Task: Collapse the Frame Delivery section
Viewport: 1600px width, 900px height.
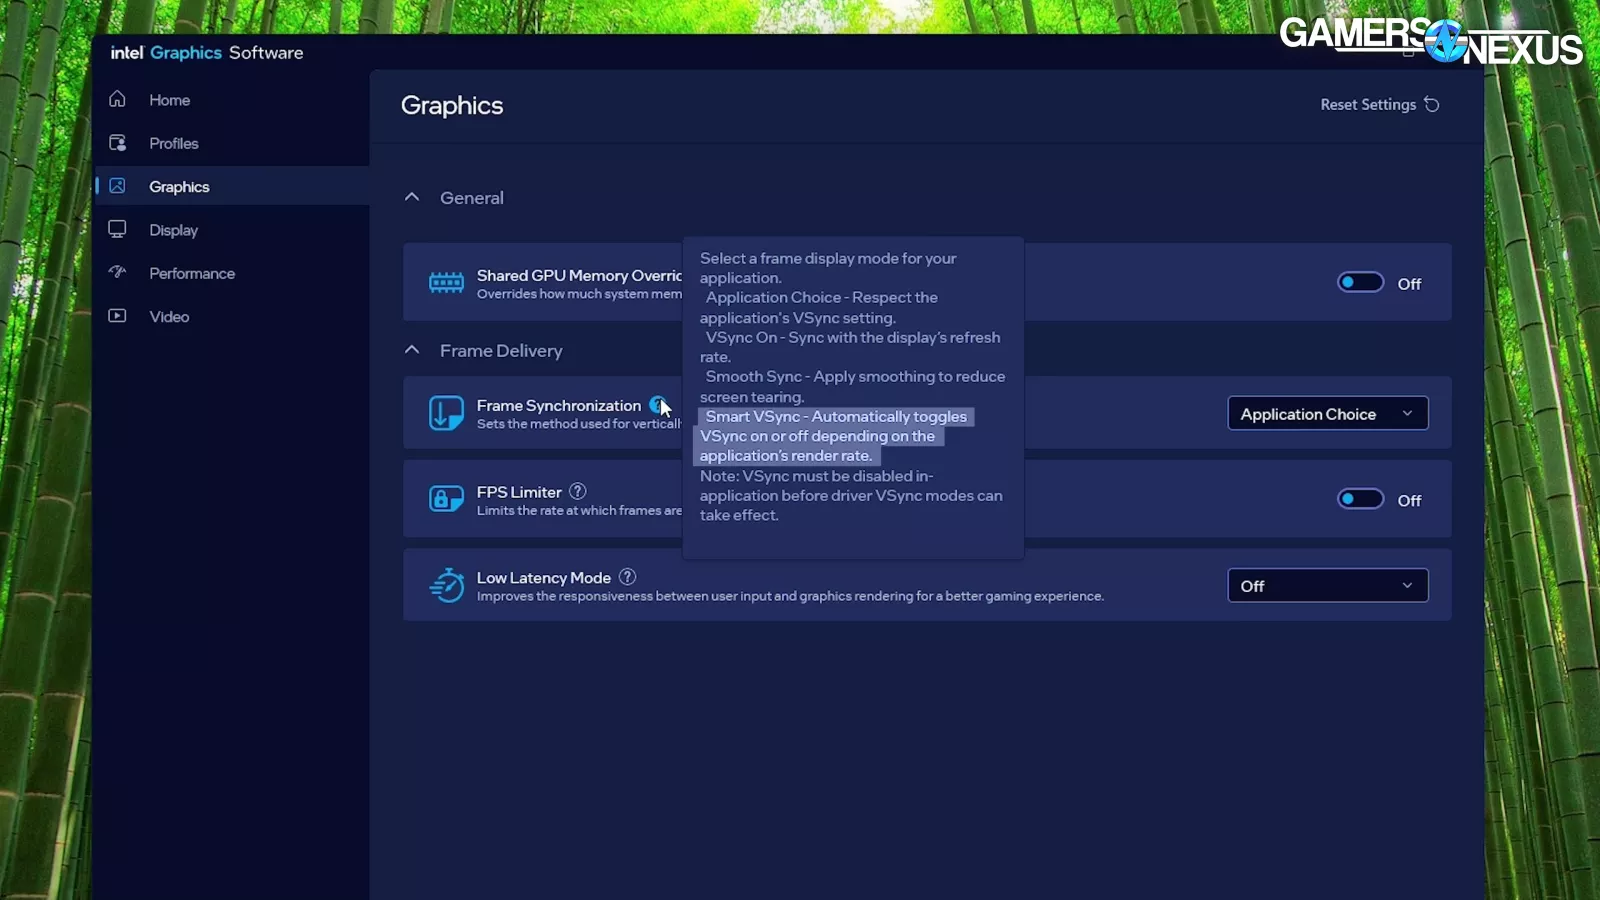Action: [412, 350]
